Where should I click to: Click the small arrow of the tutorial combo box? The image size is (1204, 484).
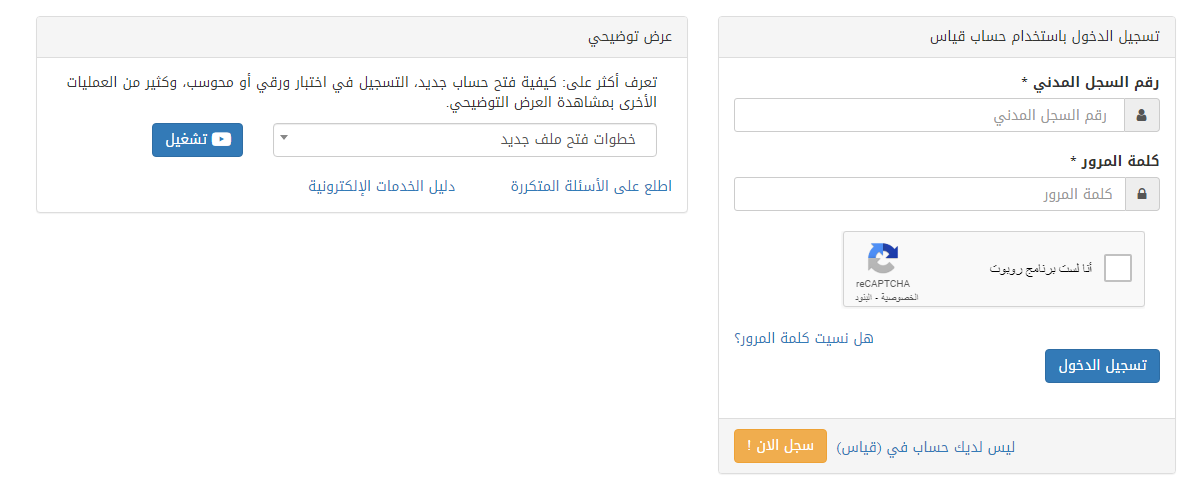pos(284,138)
